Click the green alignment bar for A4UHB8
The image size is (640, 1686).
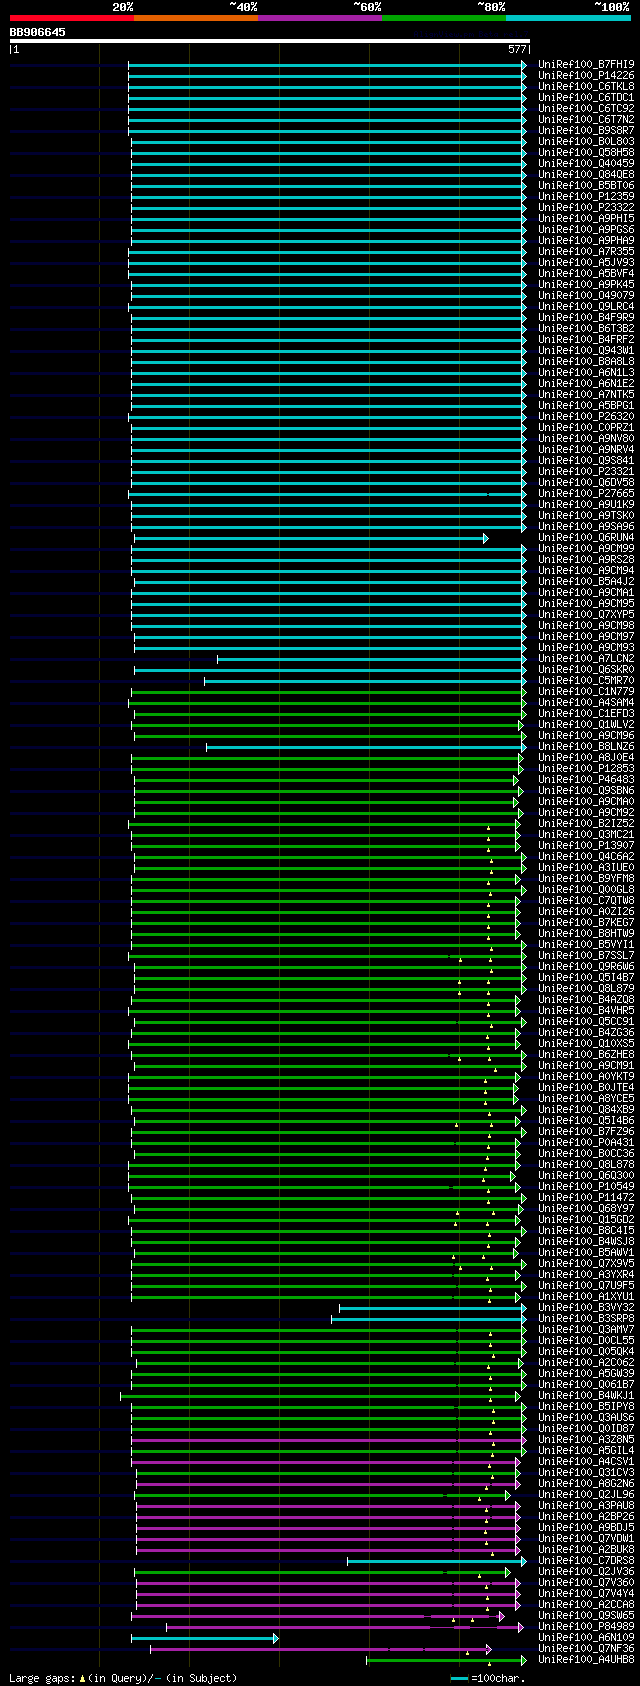445,1660
